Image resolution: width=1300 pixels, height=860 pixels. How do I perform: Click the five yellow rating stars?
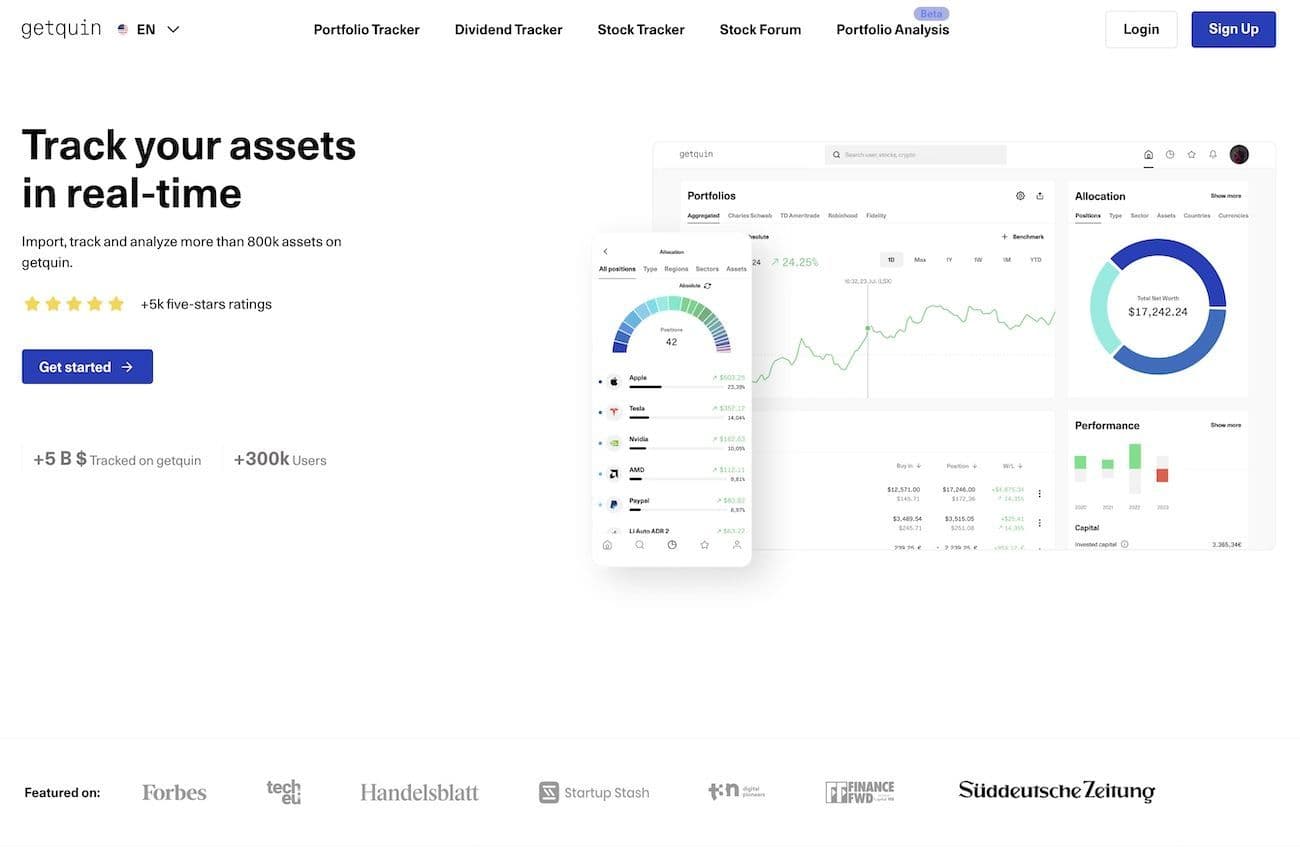tap(74, 304)
